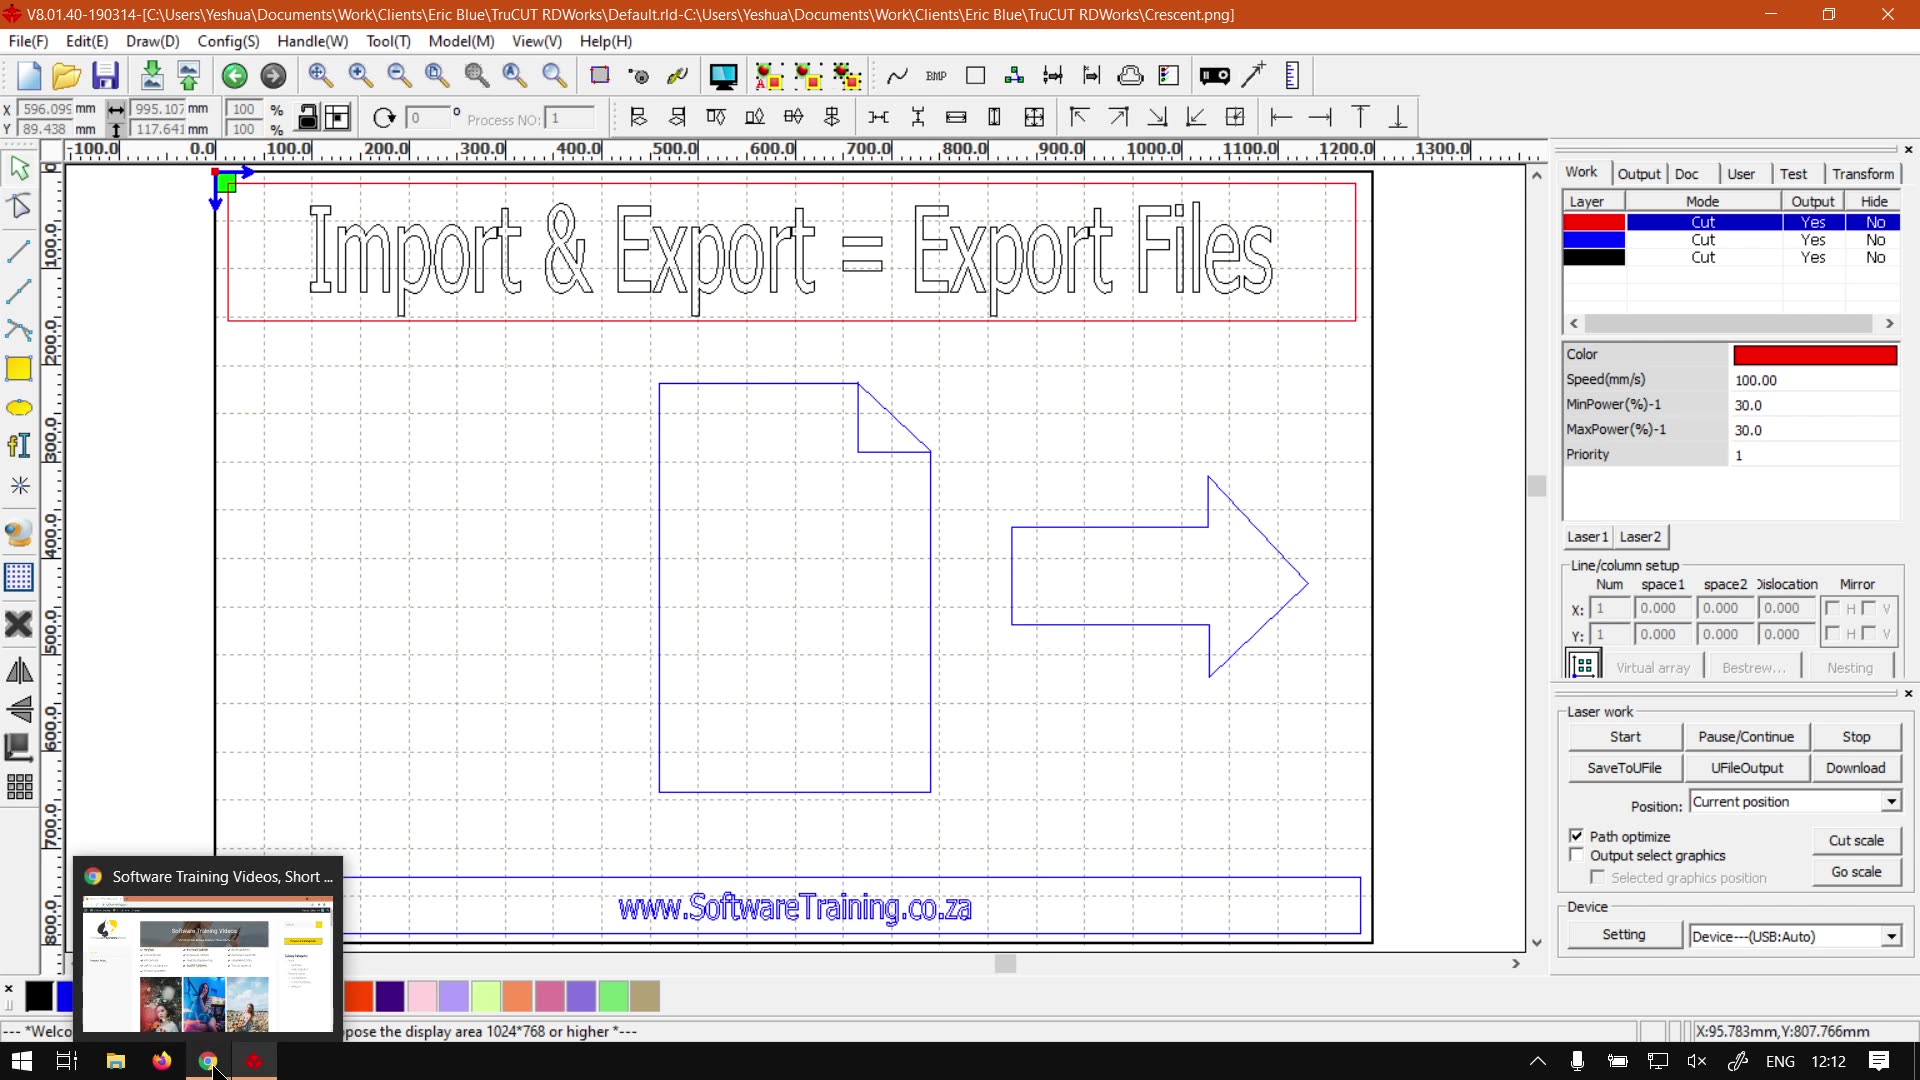Switch to the Transform tab
1920x1080 pixels.
pos(1862,174)
